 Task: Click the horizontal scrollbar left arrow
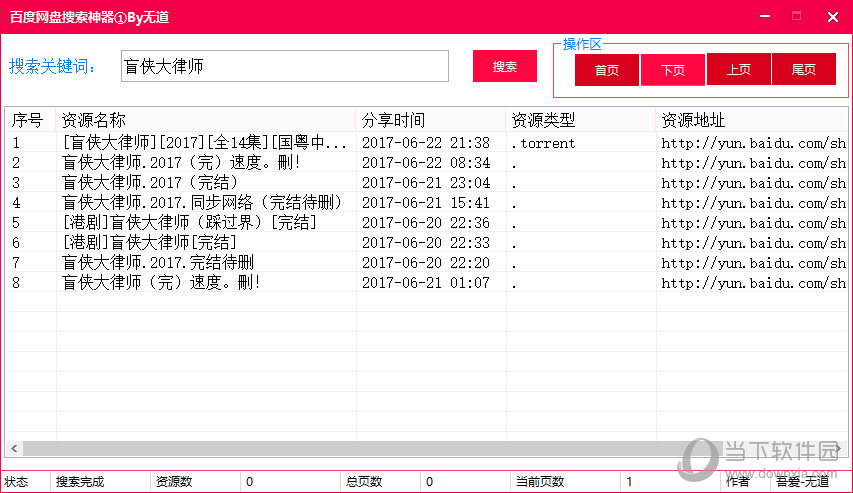(14, 448)
